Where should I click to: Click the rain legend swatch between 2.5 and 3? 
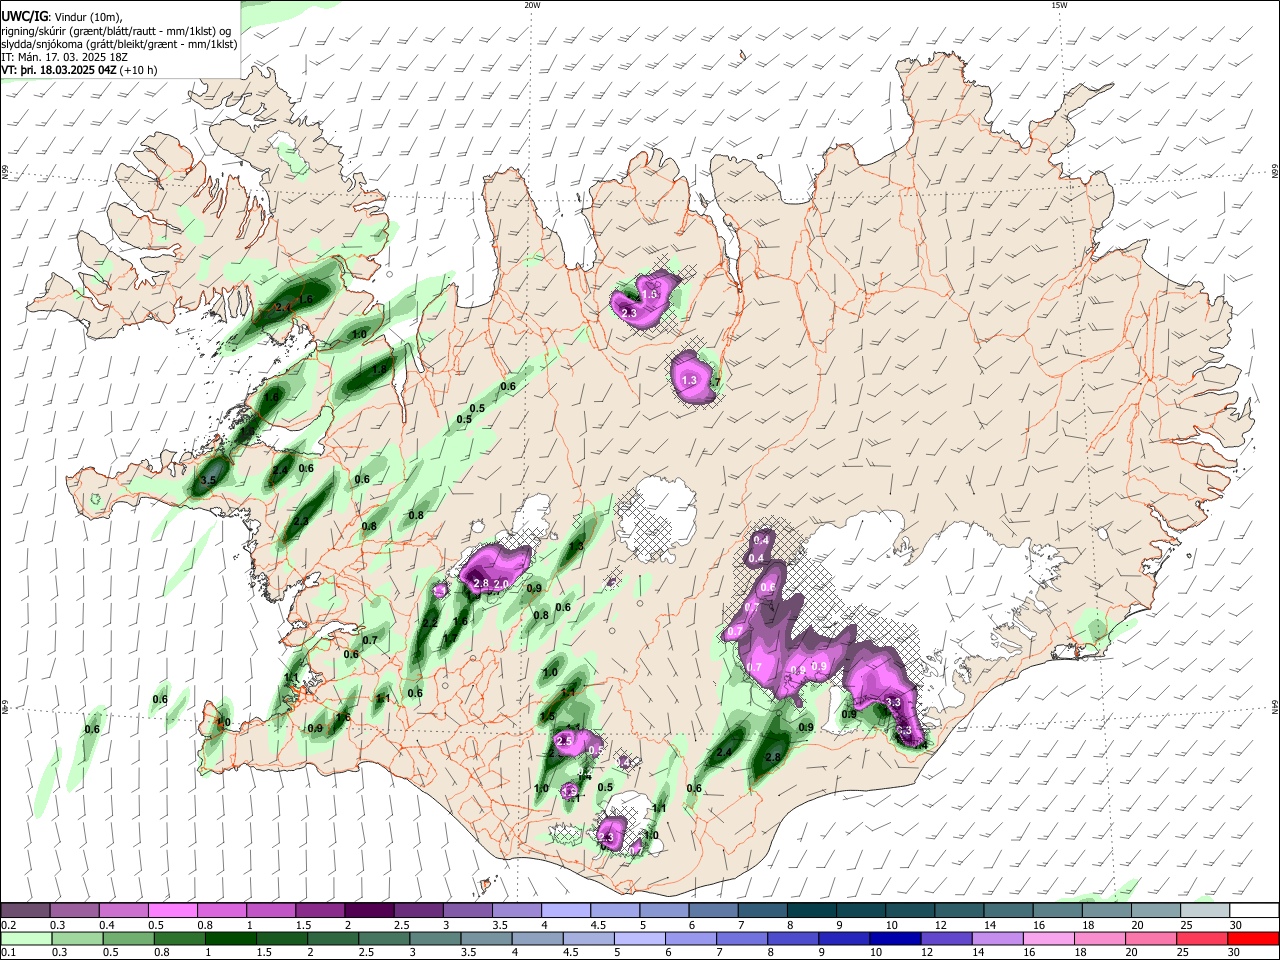coord(383,938)
